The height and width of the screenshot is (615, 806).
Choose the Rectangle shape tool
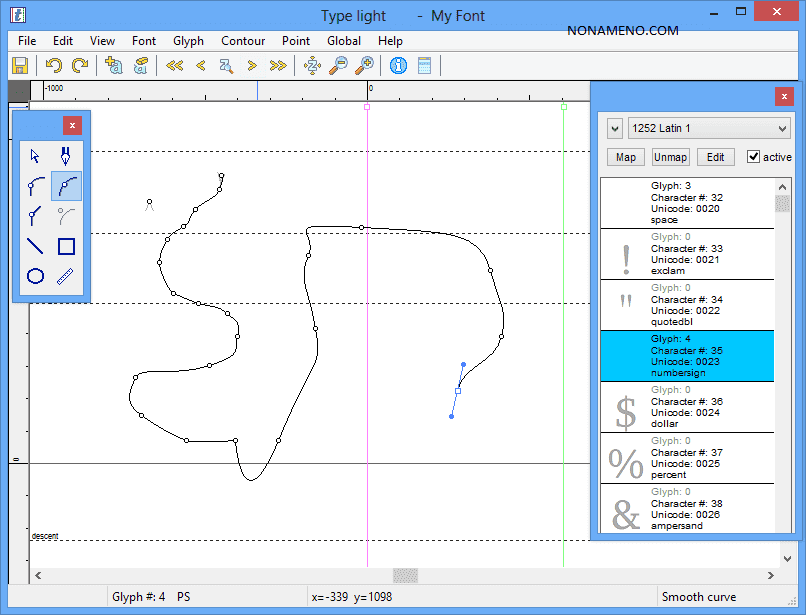pyautogui.click(x=66, y=246)
